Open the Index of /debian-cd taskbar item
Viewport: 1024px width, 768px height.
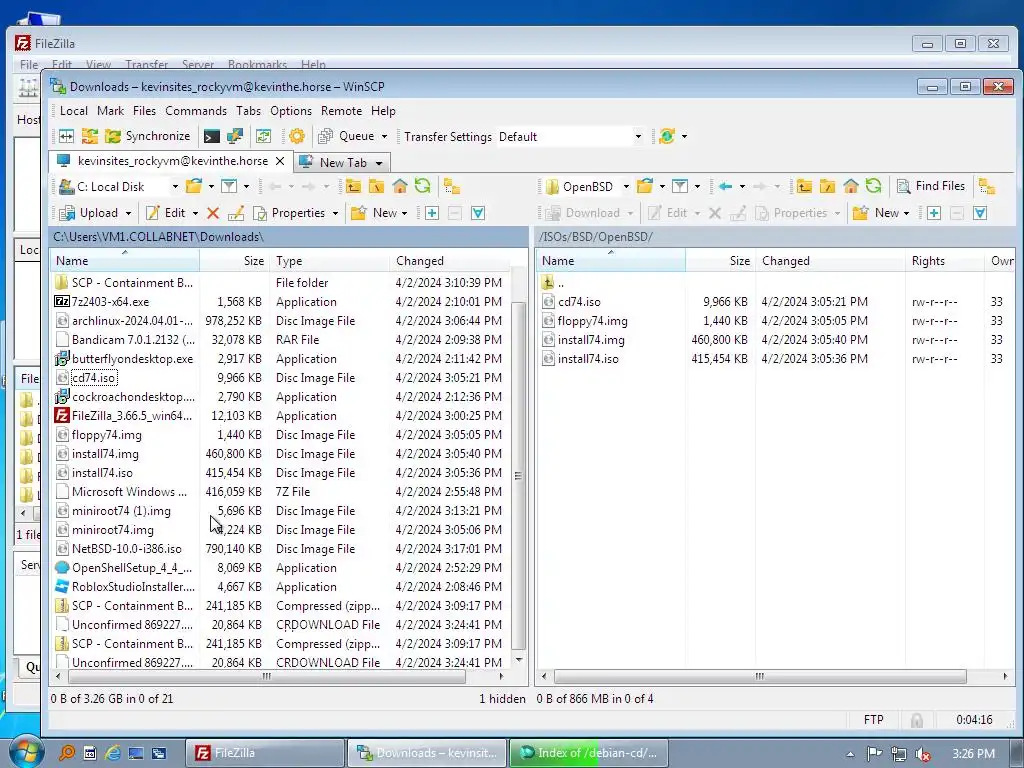(x=589, y=753)
